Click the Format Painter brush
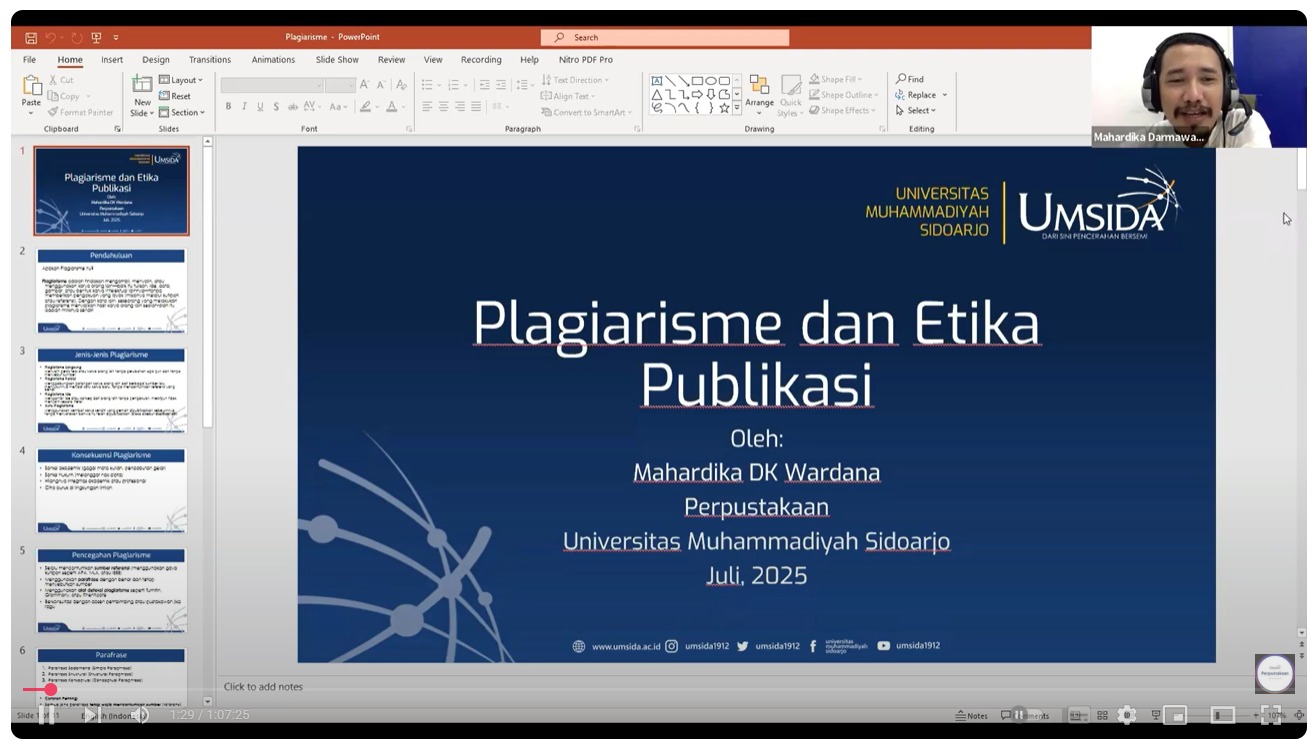1316x746 pixels. (x=81, y=112)
